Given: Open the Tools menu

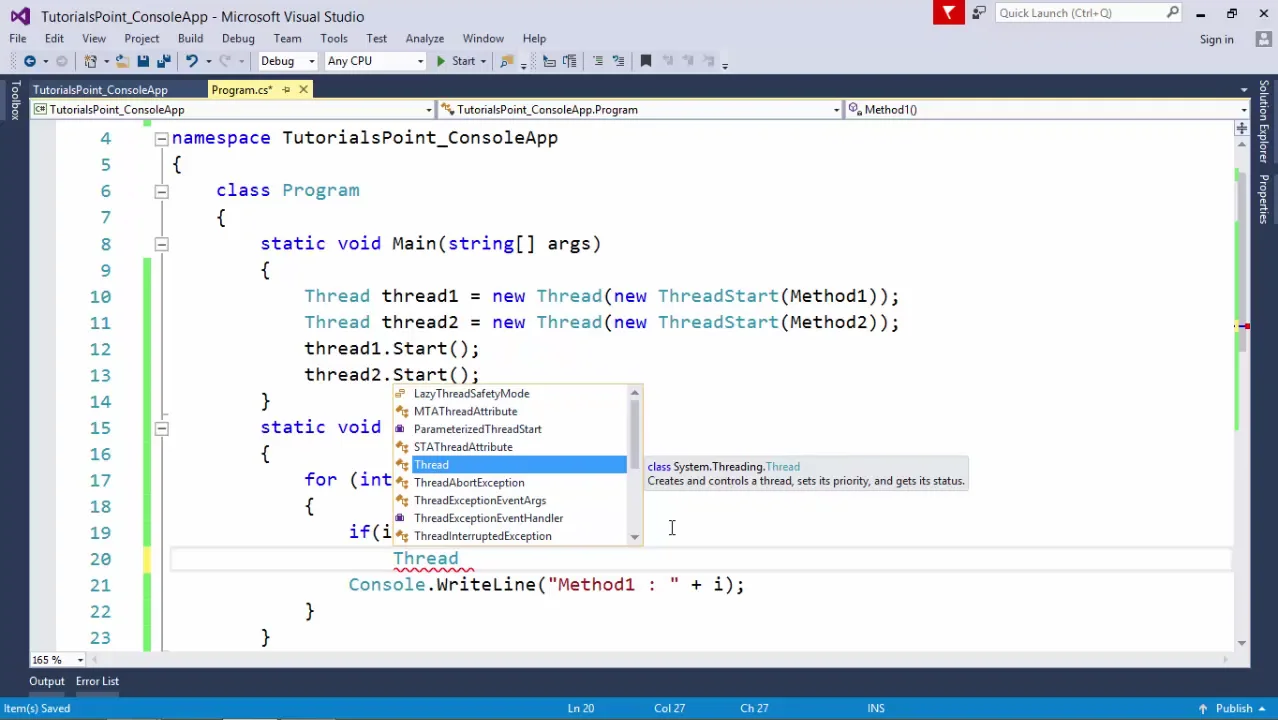Looking at the screenshot, I should (x=334, y=39).
